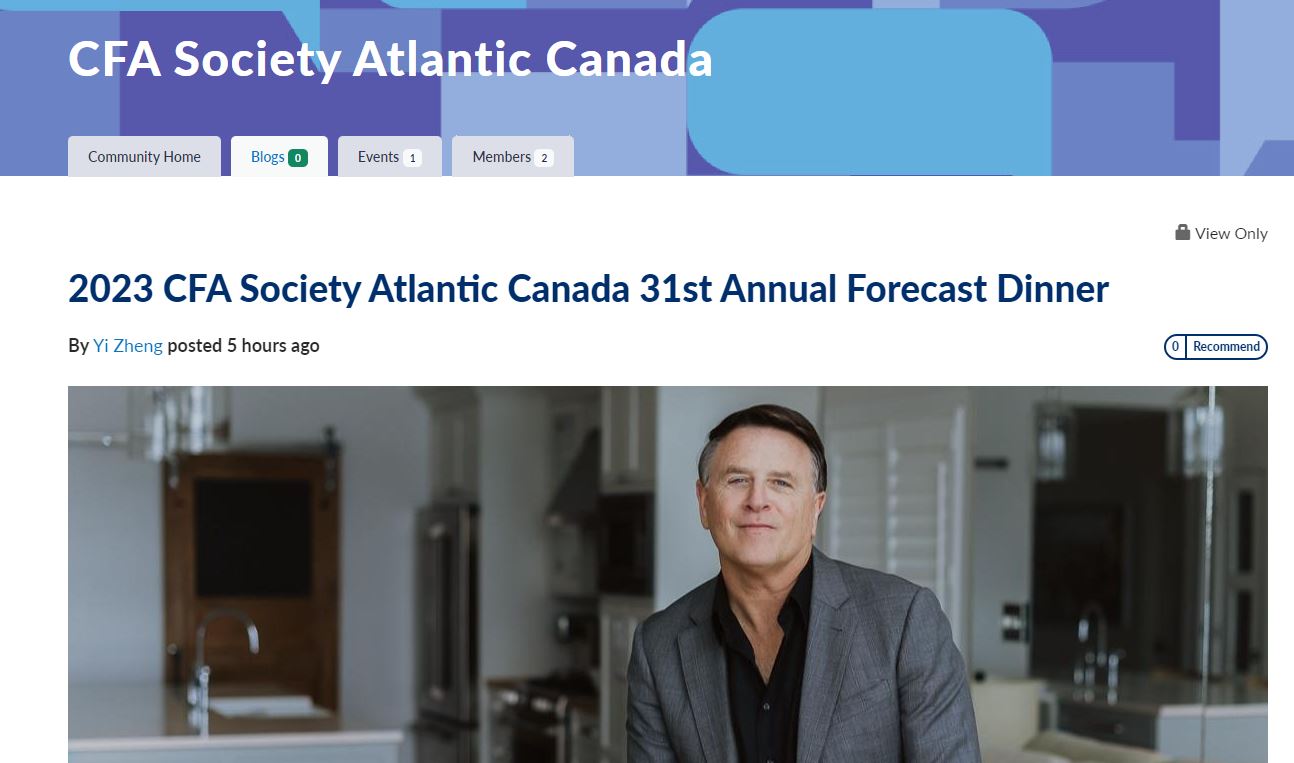1294x763 pixels.
Task: Open the Community Home tab
Action: point(144,157)
